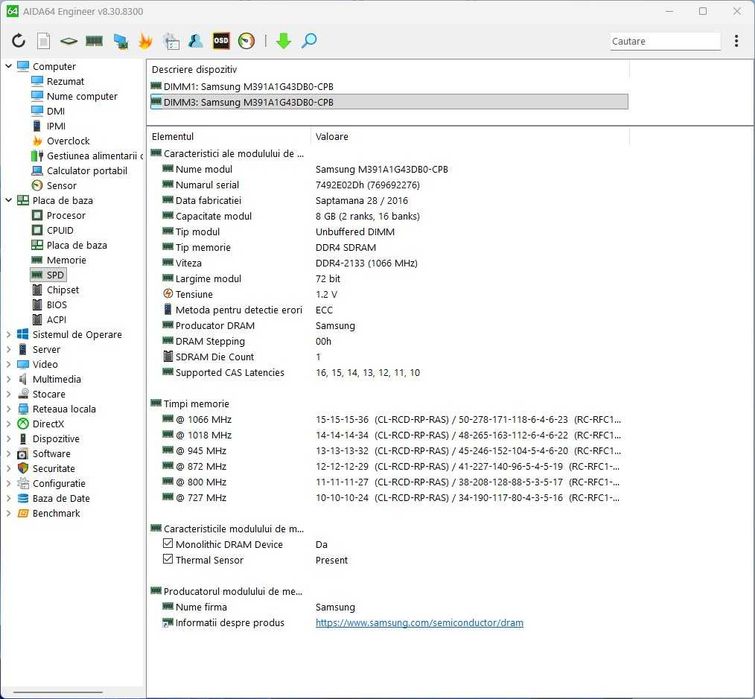Screen dimensions: 755x699
Task: Select the DIMM1 Samsung device row
Action: [389, 87]
